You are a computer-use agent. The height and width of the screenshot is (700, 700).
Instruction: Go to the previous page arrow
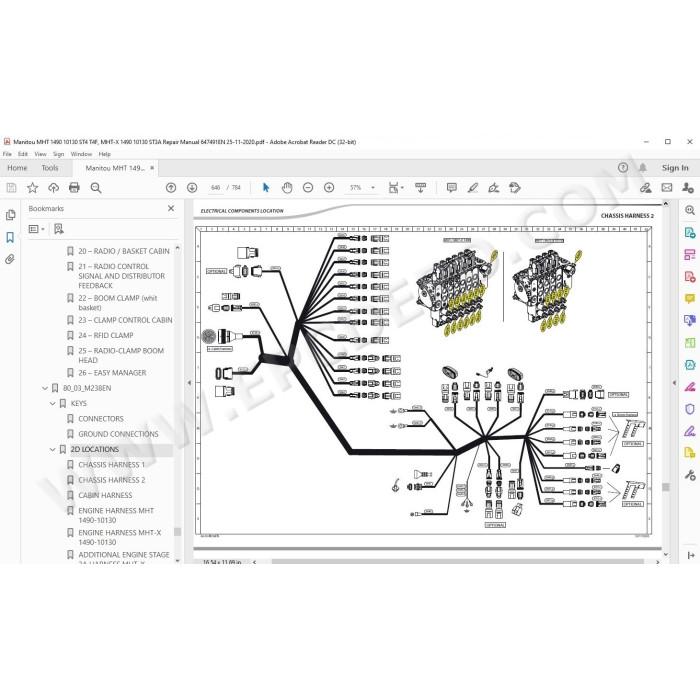(171, 188)
